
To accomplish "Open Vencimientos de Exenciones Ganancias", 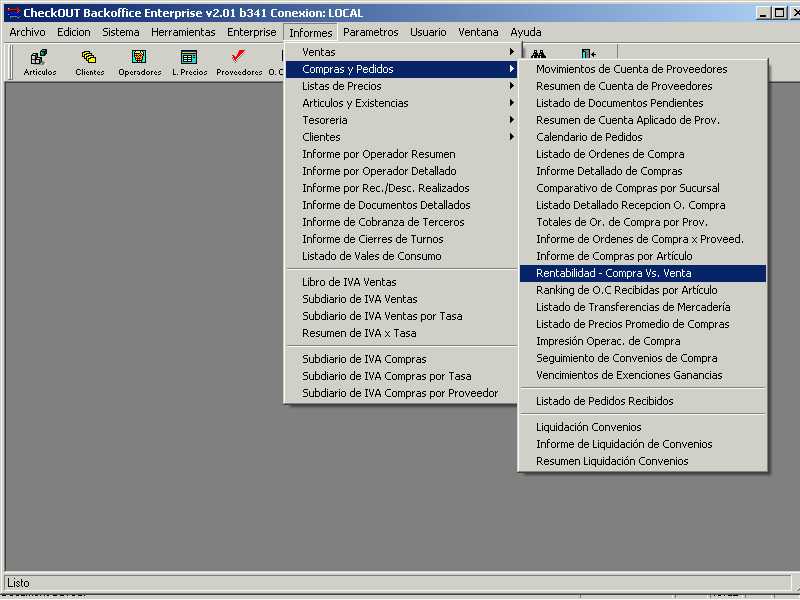I will [642, 376].
